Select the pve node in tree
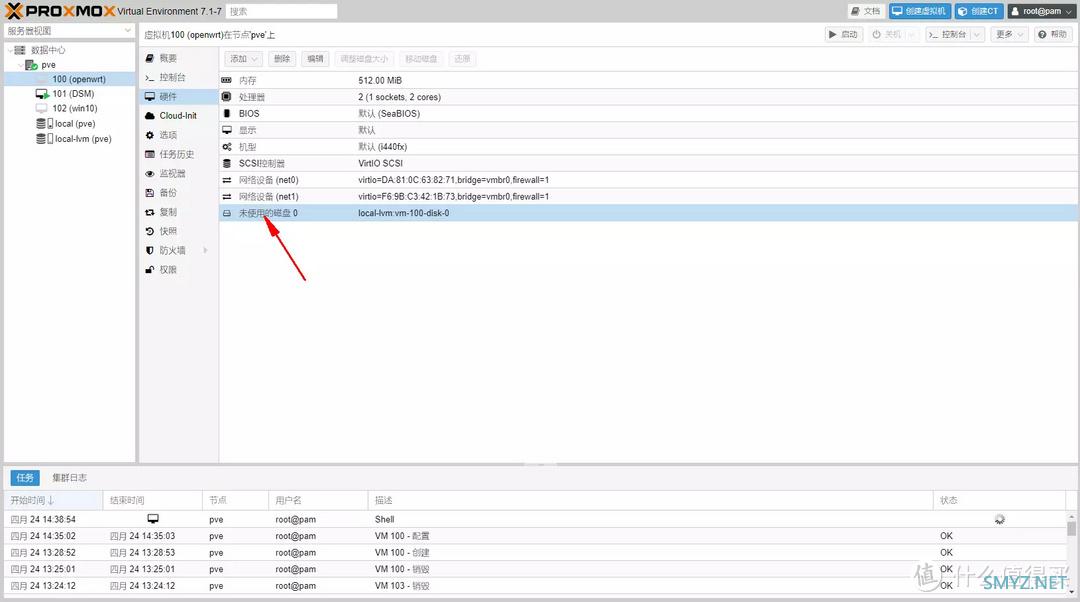1080x602 pixels. [x=48, y=65]
